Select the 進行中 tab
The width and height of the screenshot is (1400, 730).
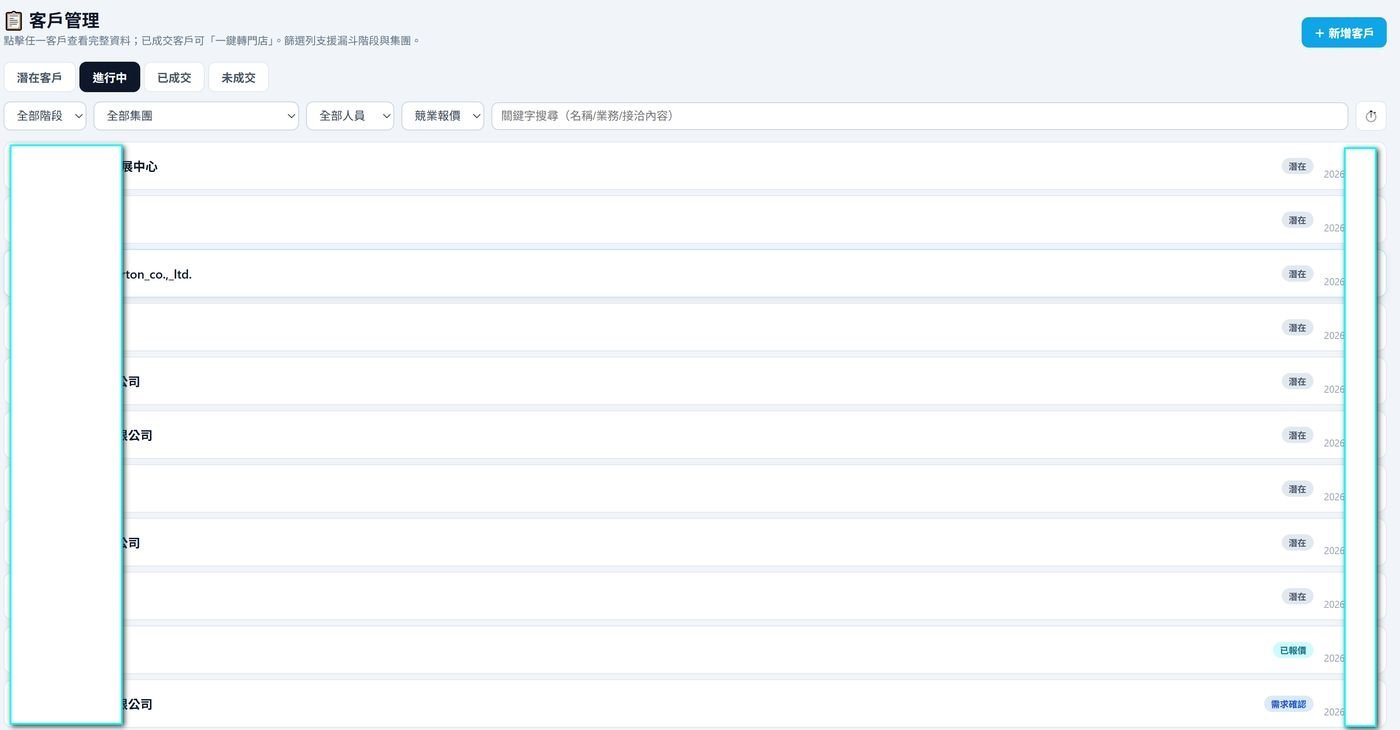tap(110, 77)
